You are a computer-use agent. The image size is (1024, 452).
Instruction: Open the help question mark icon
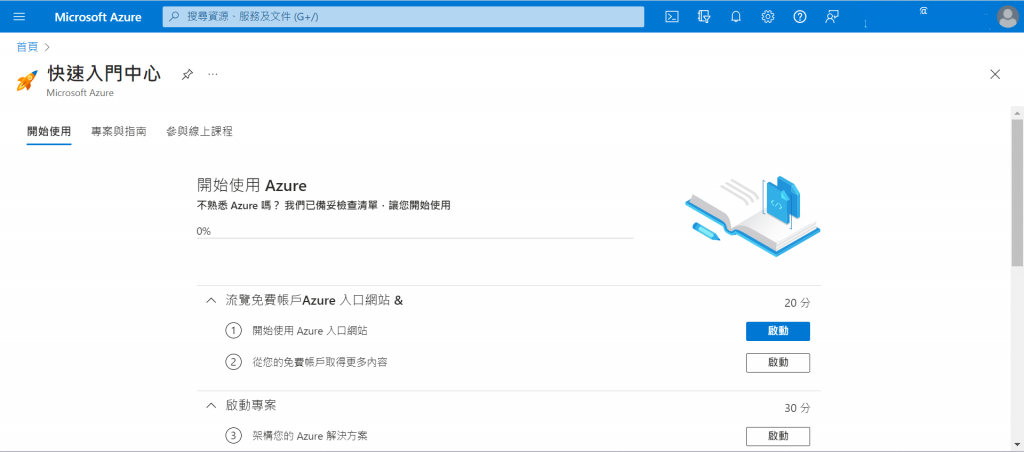799,17
